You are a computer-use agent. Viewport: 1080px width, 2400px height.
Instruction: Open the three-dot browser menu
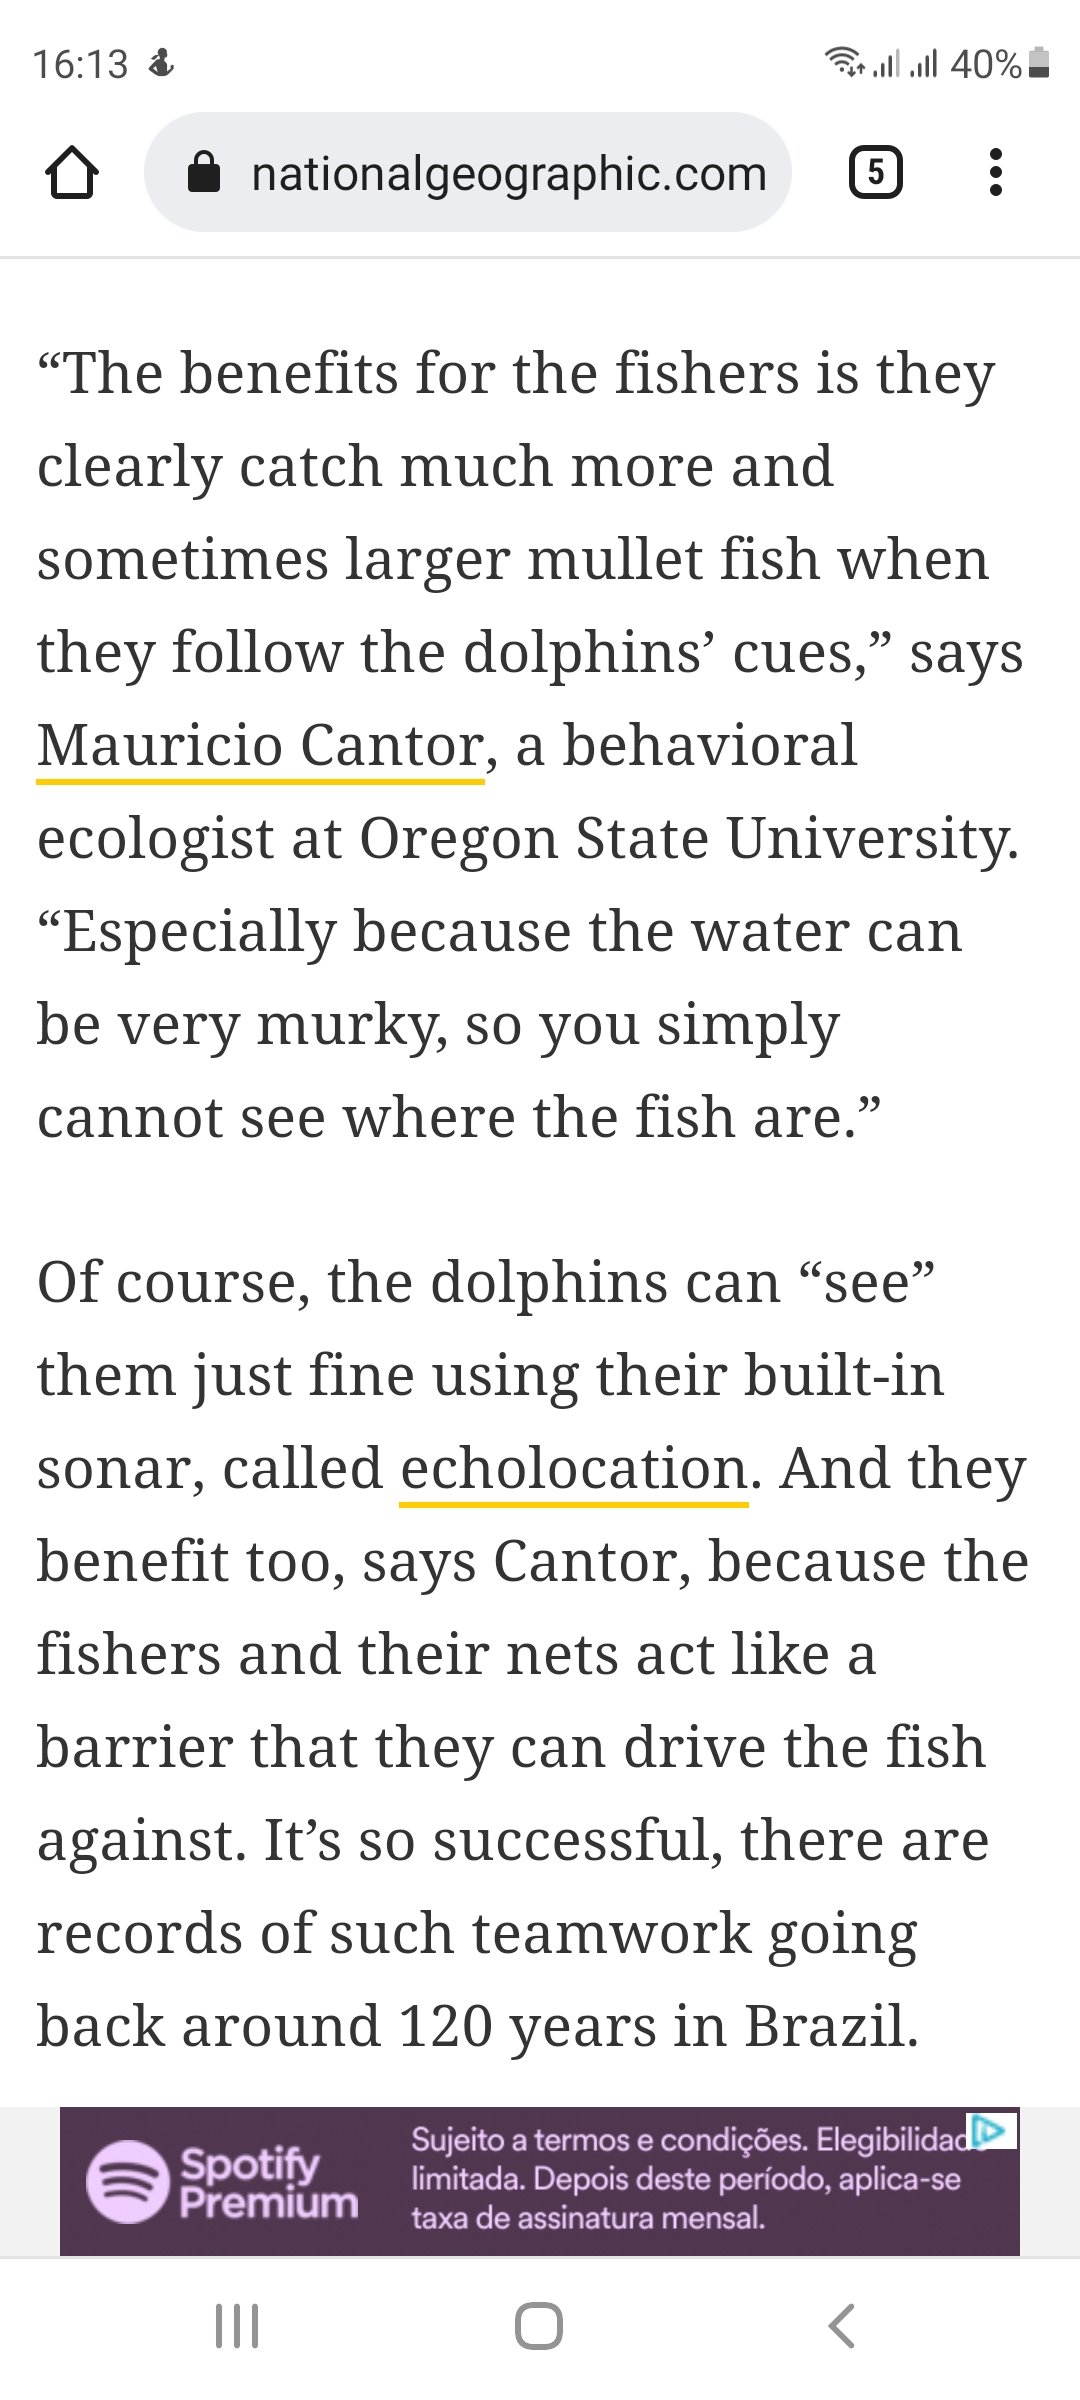point(995,173)
